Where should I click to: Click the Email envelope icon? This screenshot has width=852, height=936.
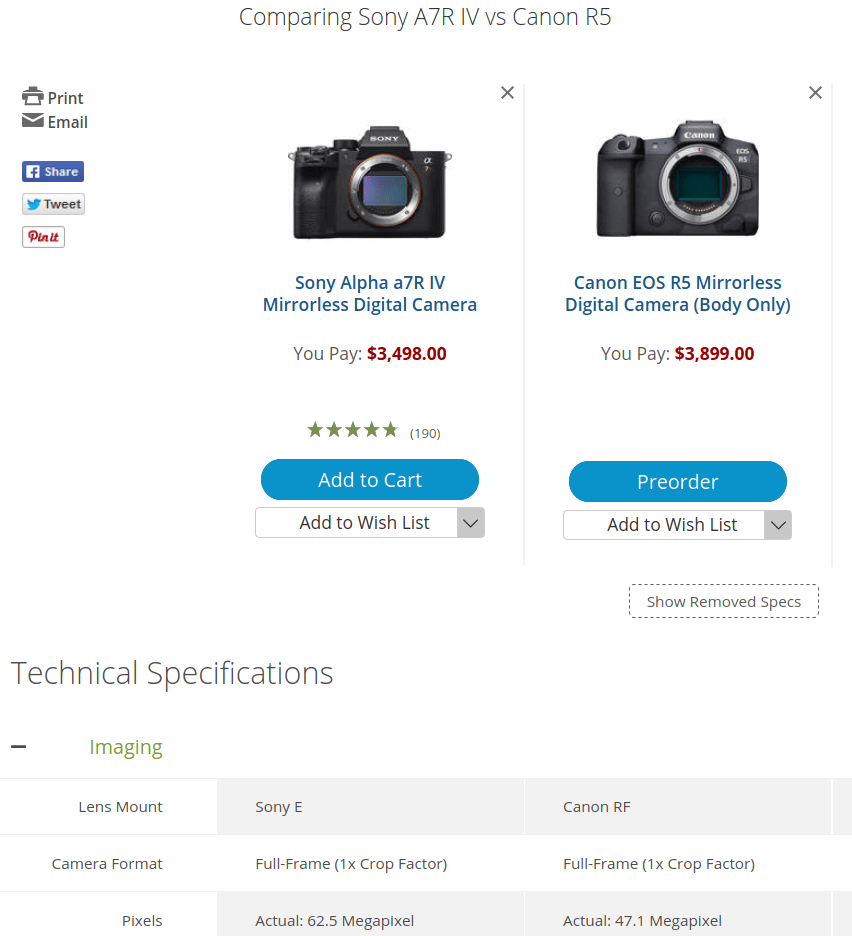(x=33, y=121)
